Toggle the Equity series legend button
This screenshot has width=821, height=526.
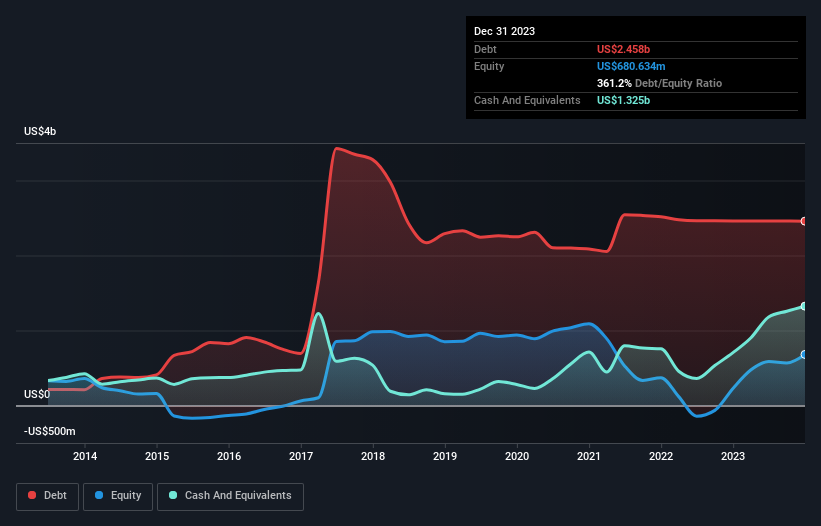click(x=118, y=496)
